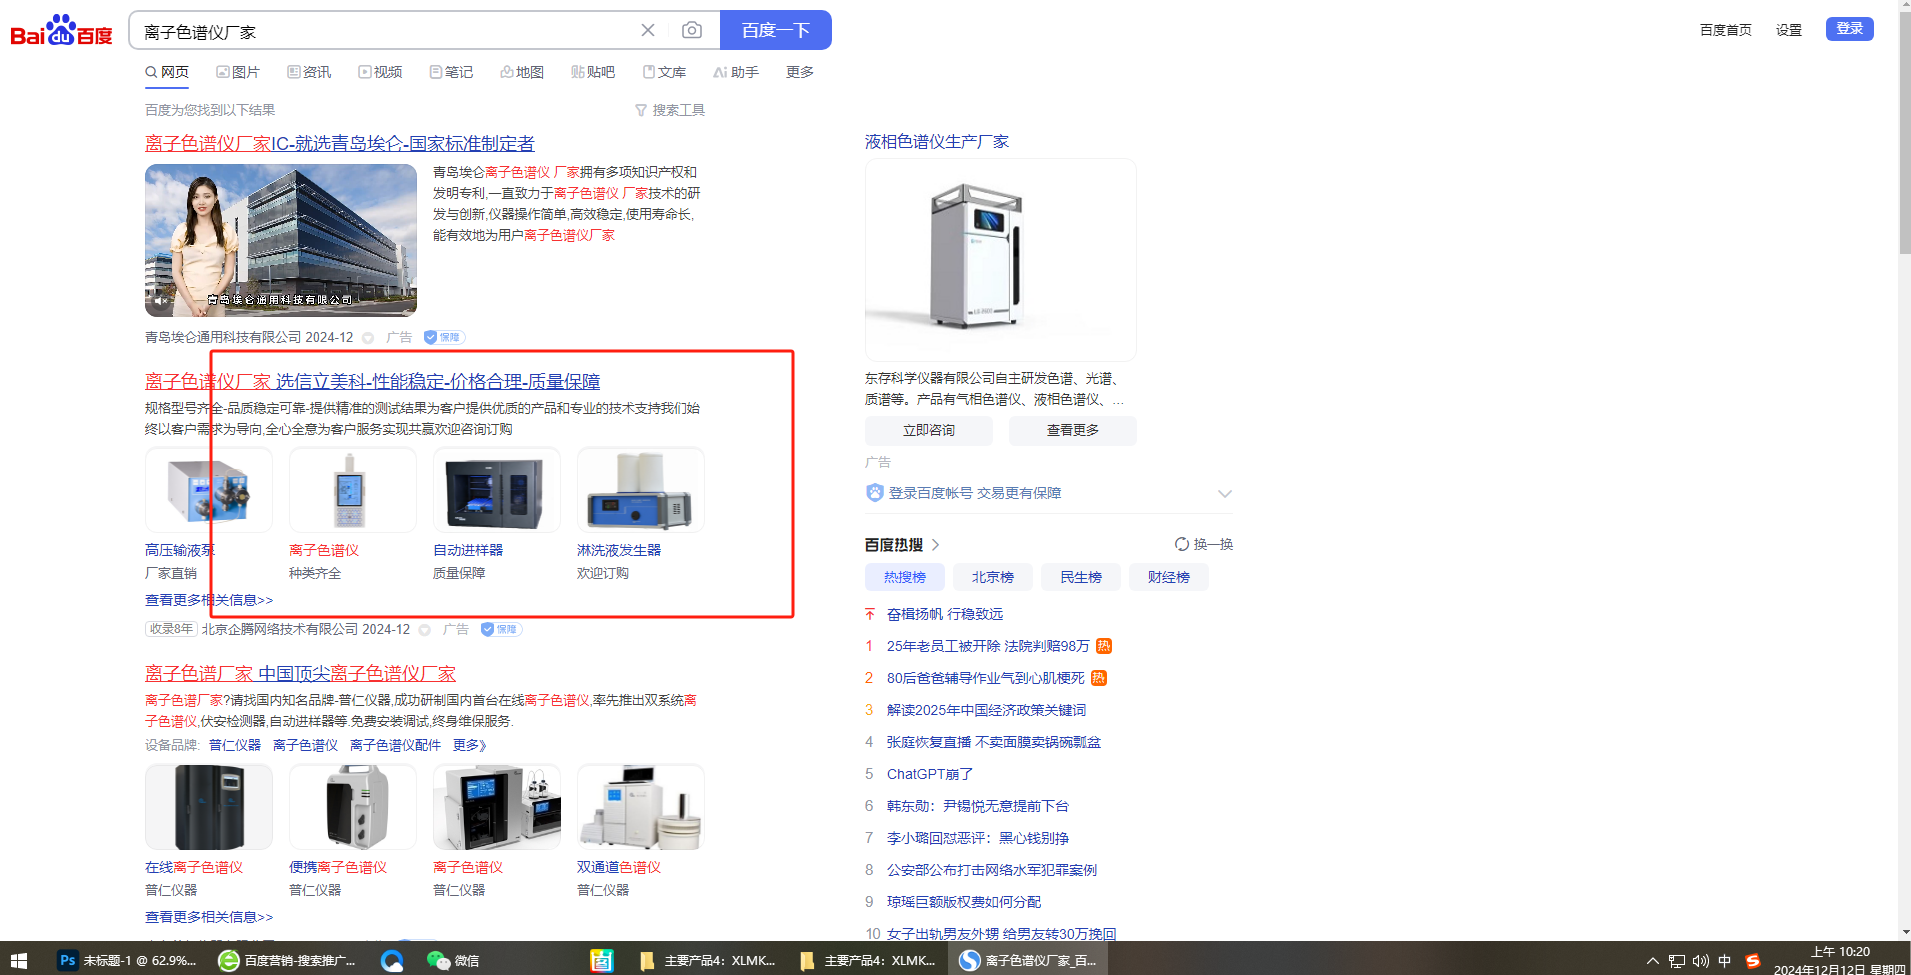Expand 更多 equipment brands
Screen dimensions: 1911x975
pos(470,745)
